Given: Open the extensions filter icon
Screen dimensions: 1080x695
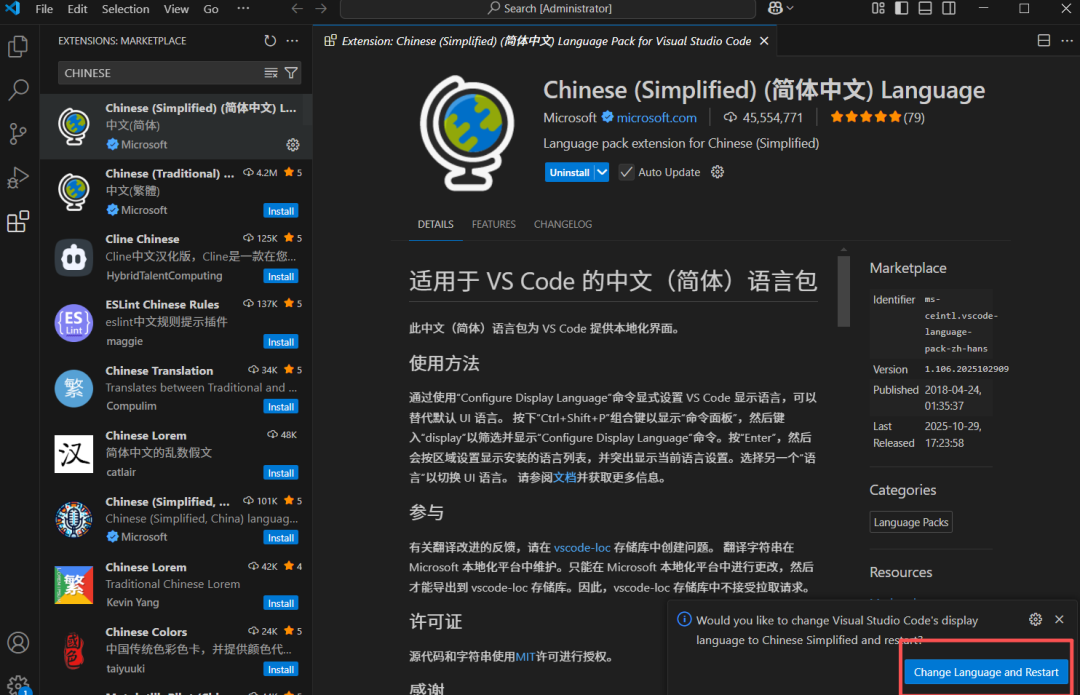Looking at the screenshot, I should coord(290,72).
